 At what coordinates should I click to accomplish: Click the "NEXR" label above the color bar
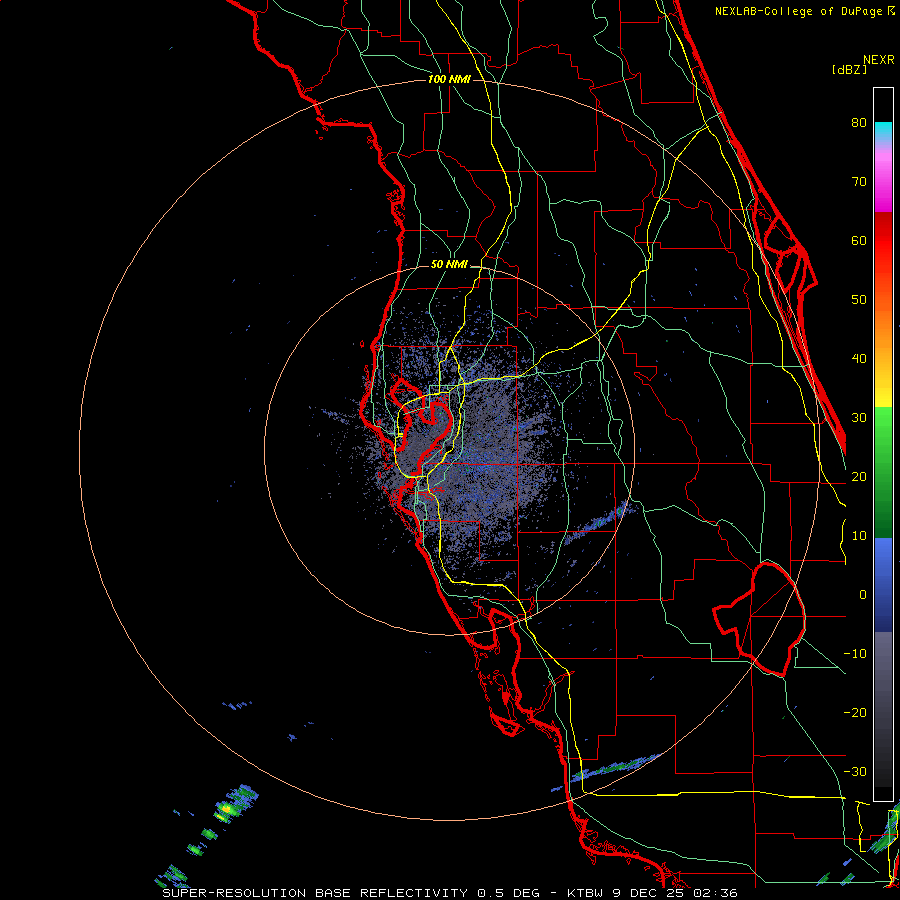click(x=879, y=60)
